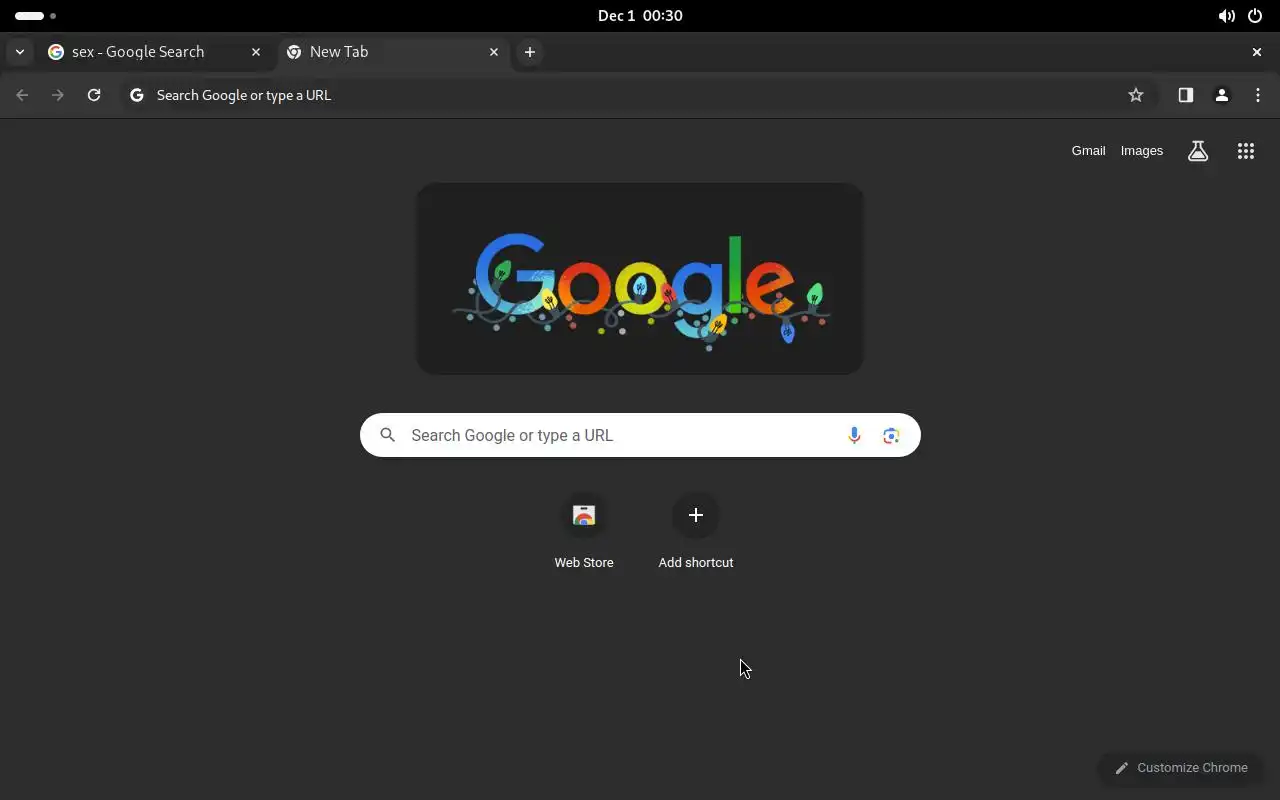Close the New Tab tab
This screenshot has height=800, width=1280.
click(x=494, y=52)
